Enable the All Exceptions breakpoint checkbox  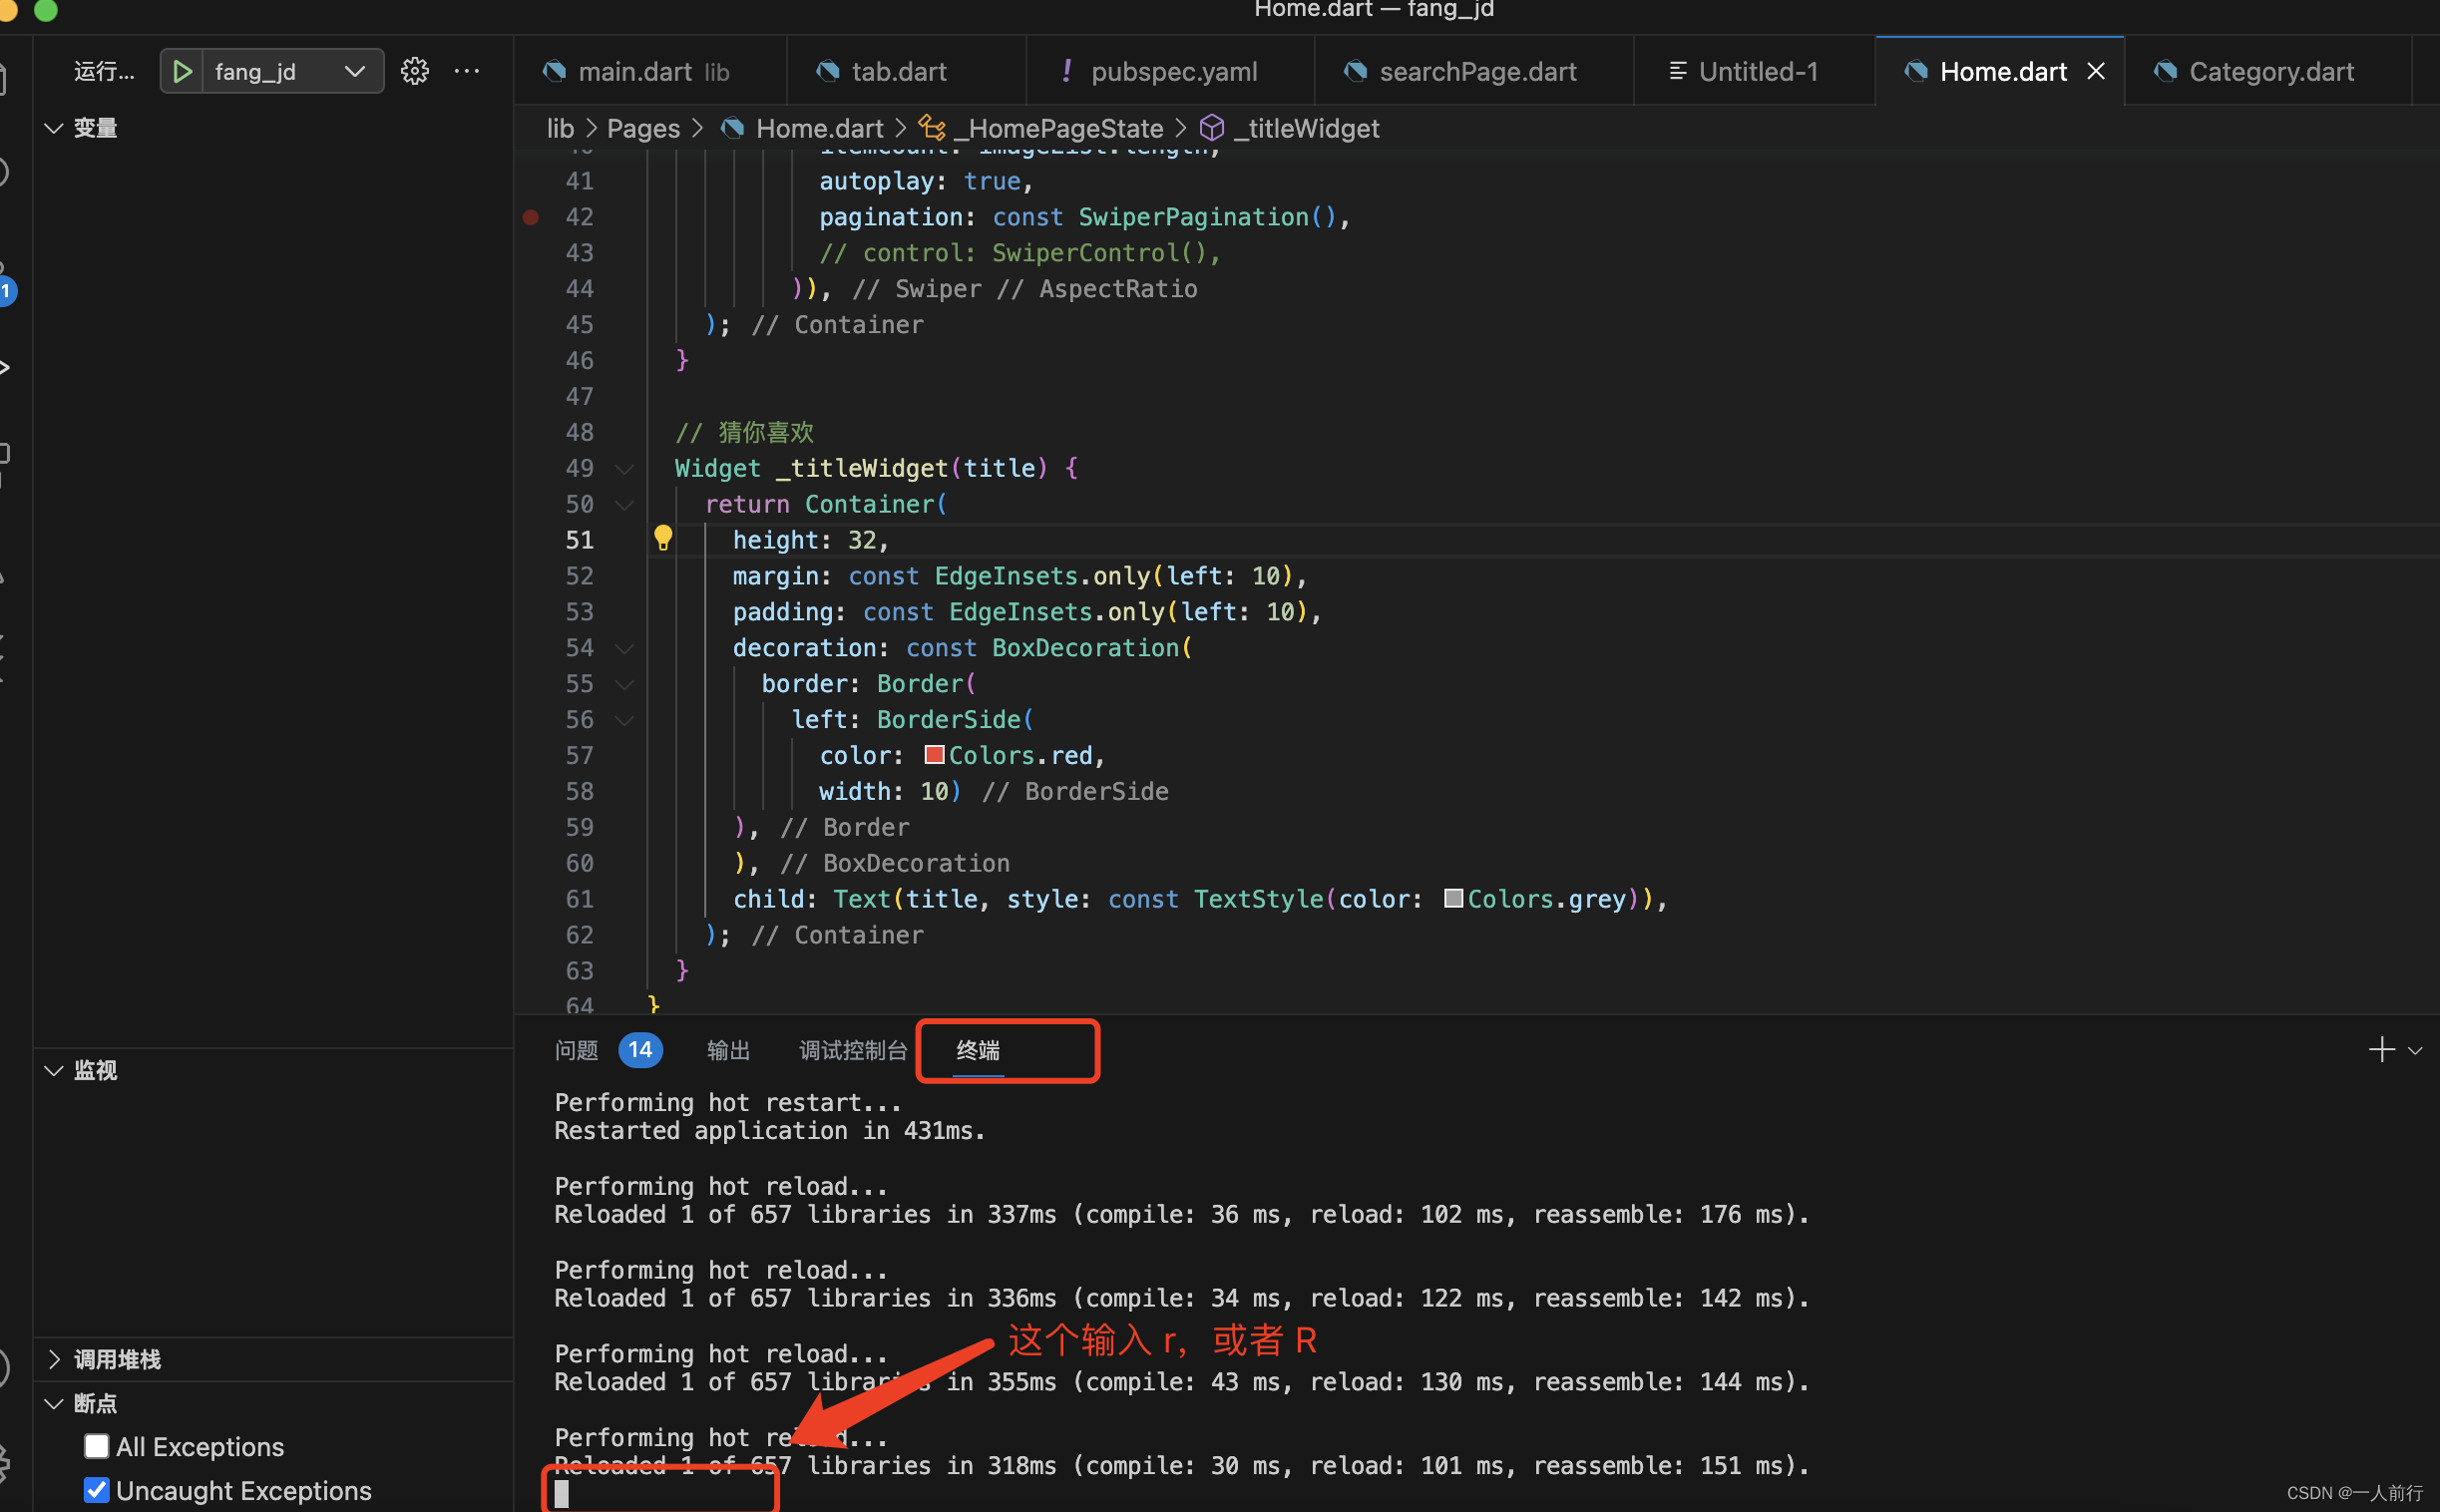96,1446
